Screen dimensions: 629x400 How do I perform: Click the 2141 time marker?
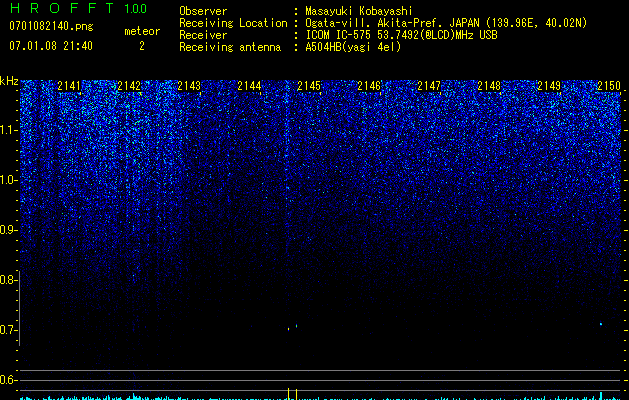(69, 86)
